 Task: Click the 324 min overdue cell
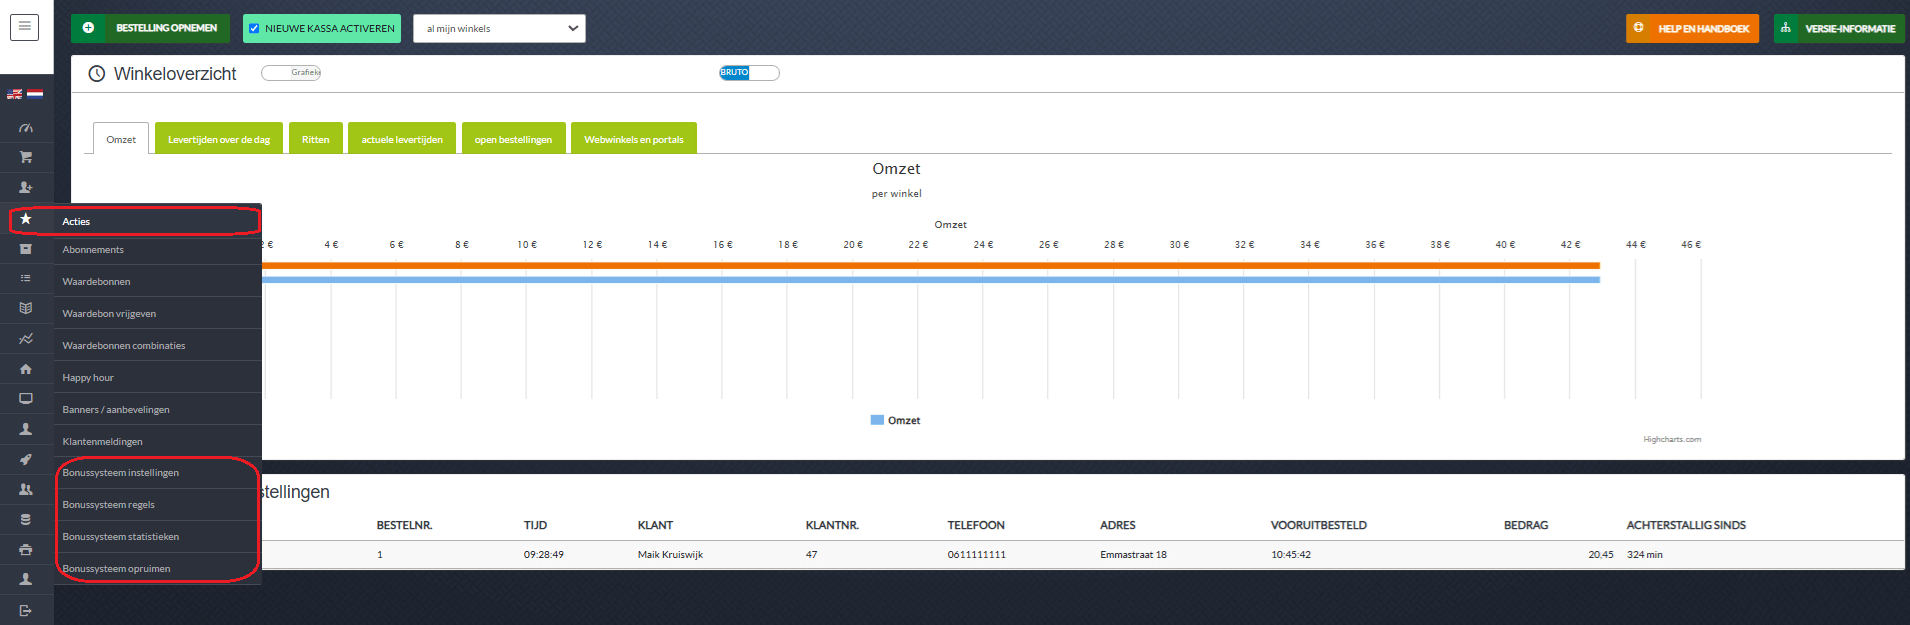click(x=1644, y=555)
